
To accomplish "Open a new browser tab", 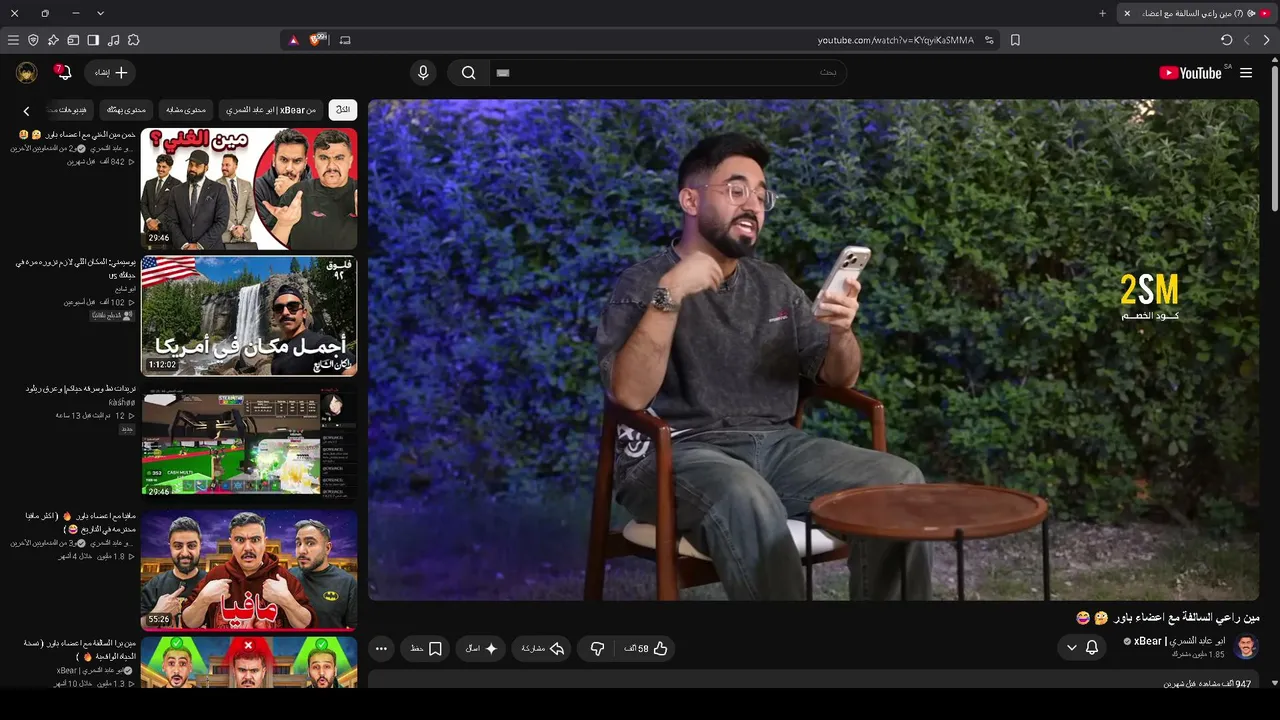I will [1102, 13].
